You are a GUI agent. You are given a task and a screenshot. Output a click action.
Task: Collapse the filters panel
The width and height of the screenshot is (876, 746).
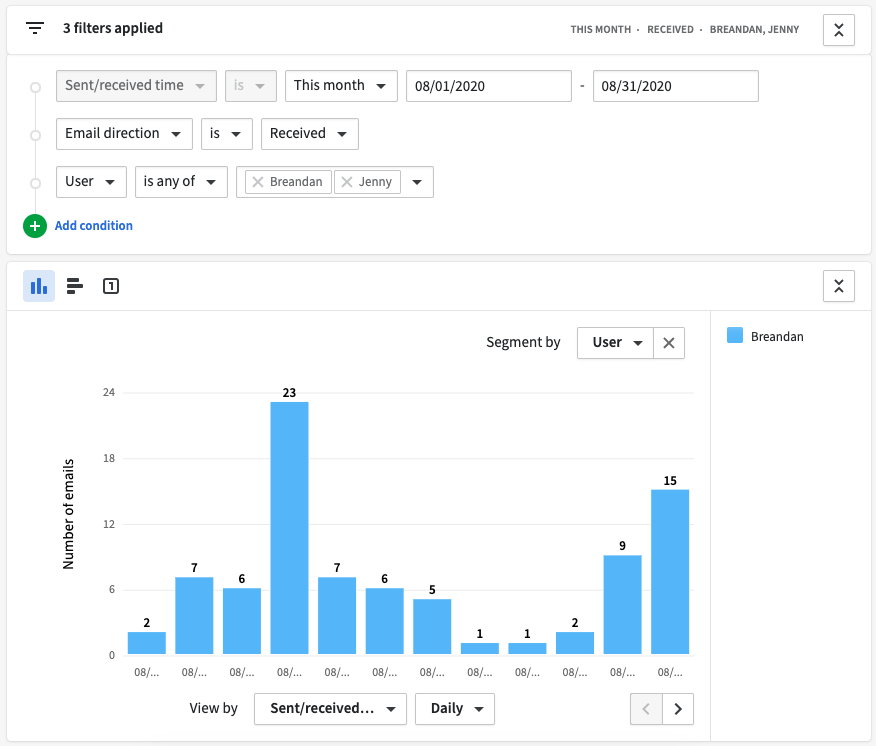[x=839, y=30]
